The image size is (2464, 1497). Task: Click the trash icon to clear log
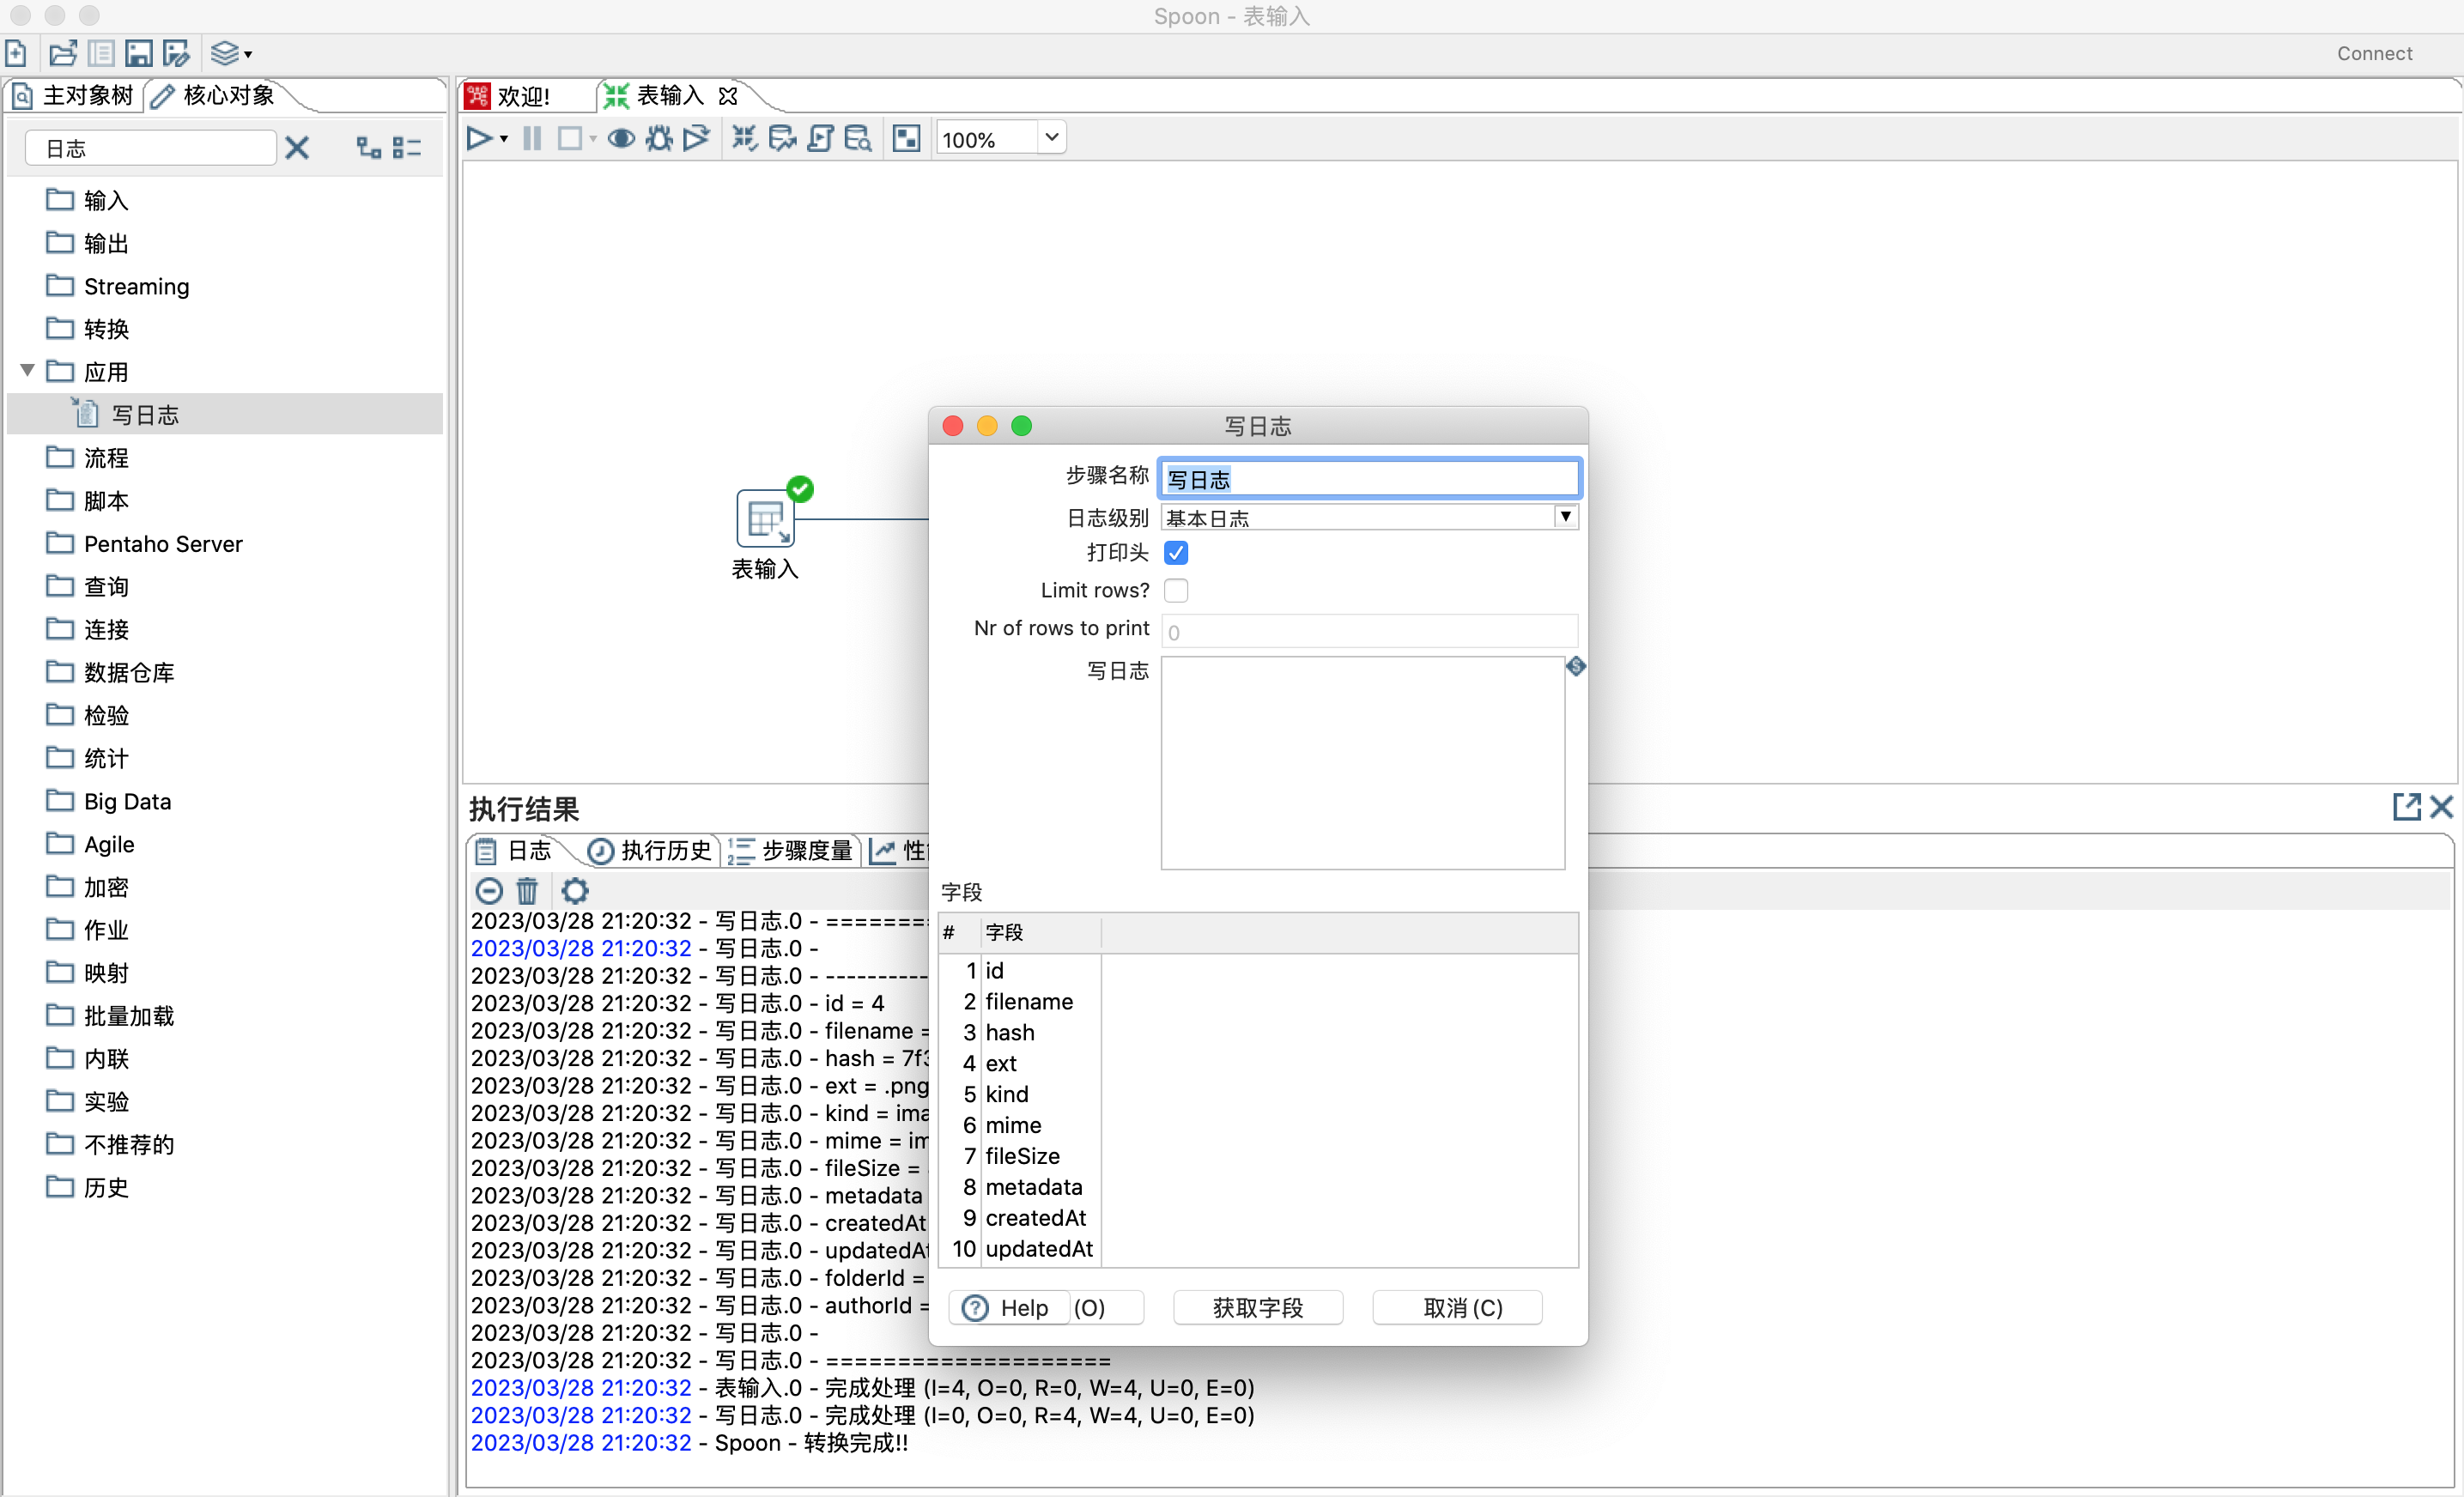point(527,890)
